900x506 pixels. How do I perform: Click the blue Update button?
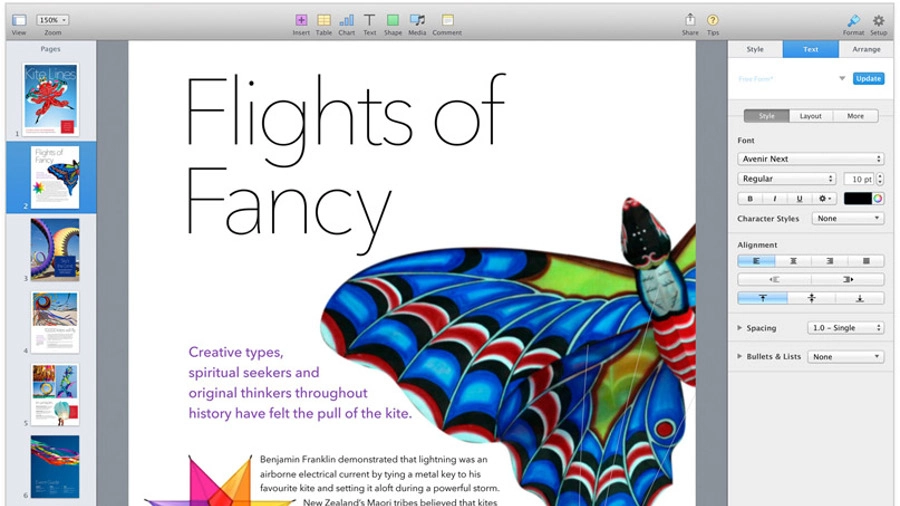pyautogui.click(x=868, y=79)
